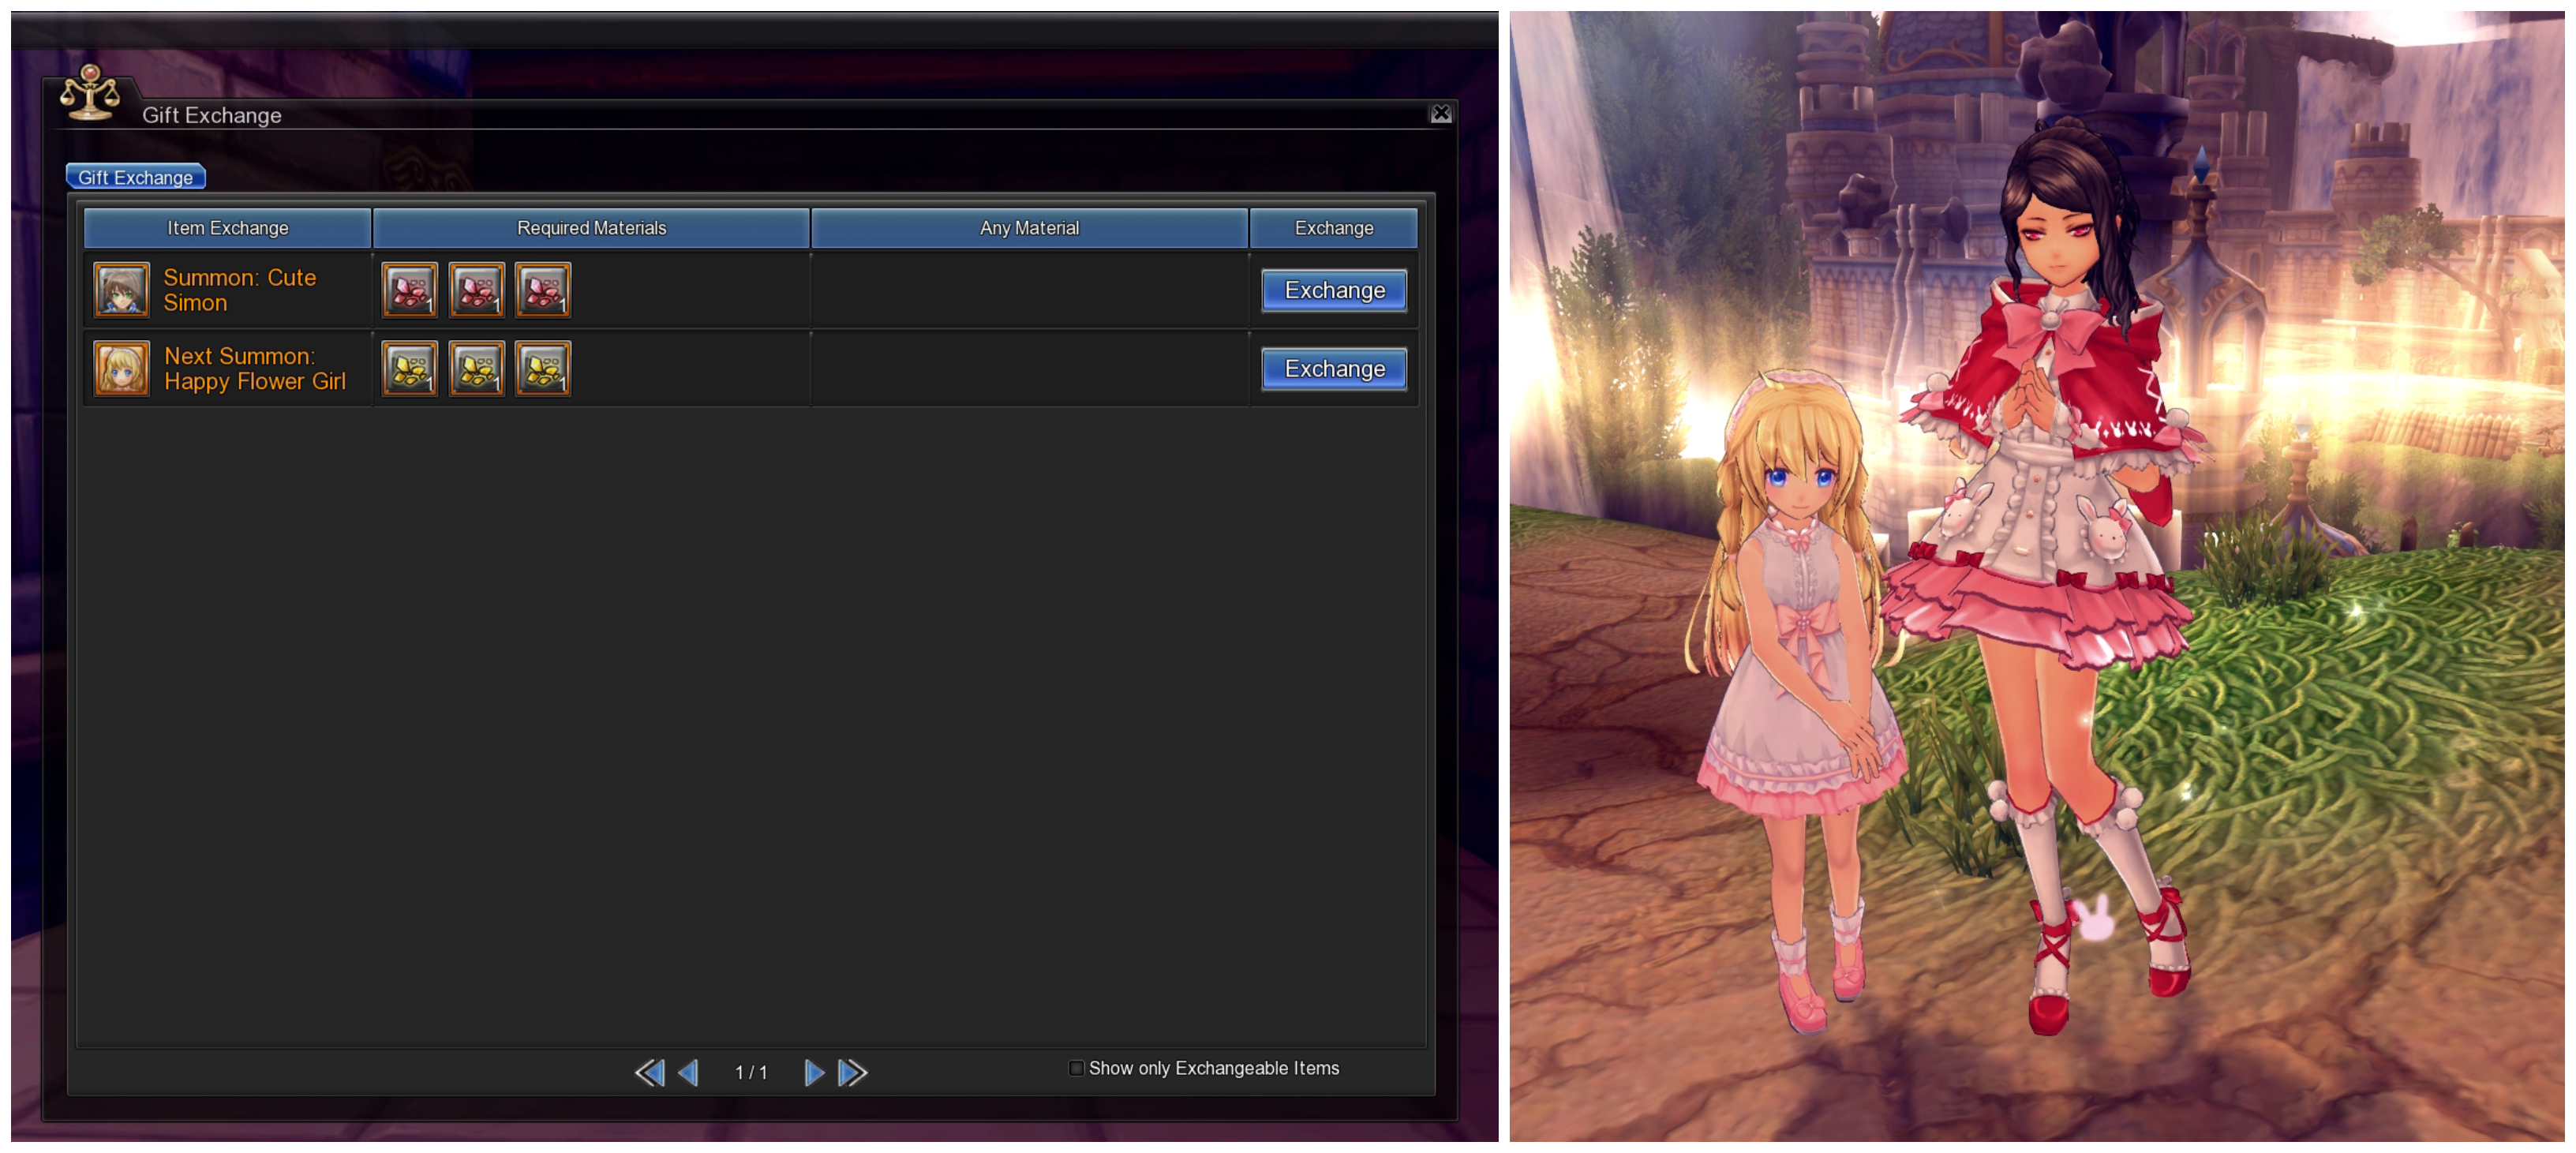Select first gold material in Flower Girl row
The image size is (2576, 1153).
click(x=409, y=368)
